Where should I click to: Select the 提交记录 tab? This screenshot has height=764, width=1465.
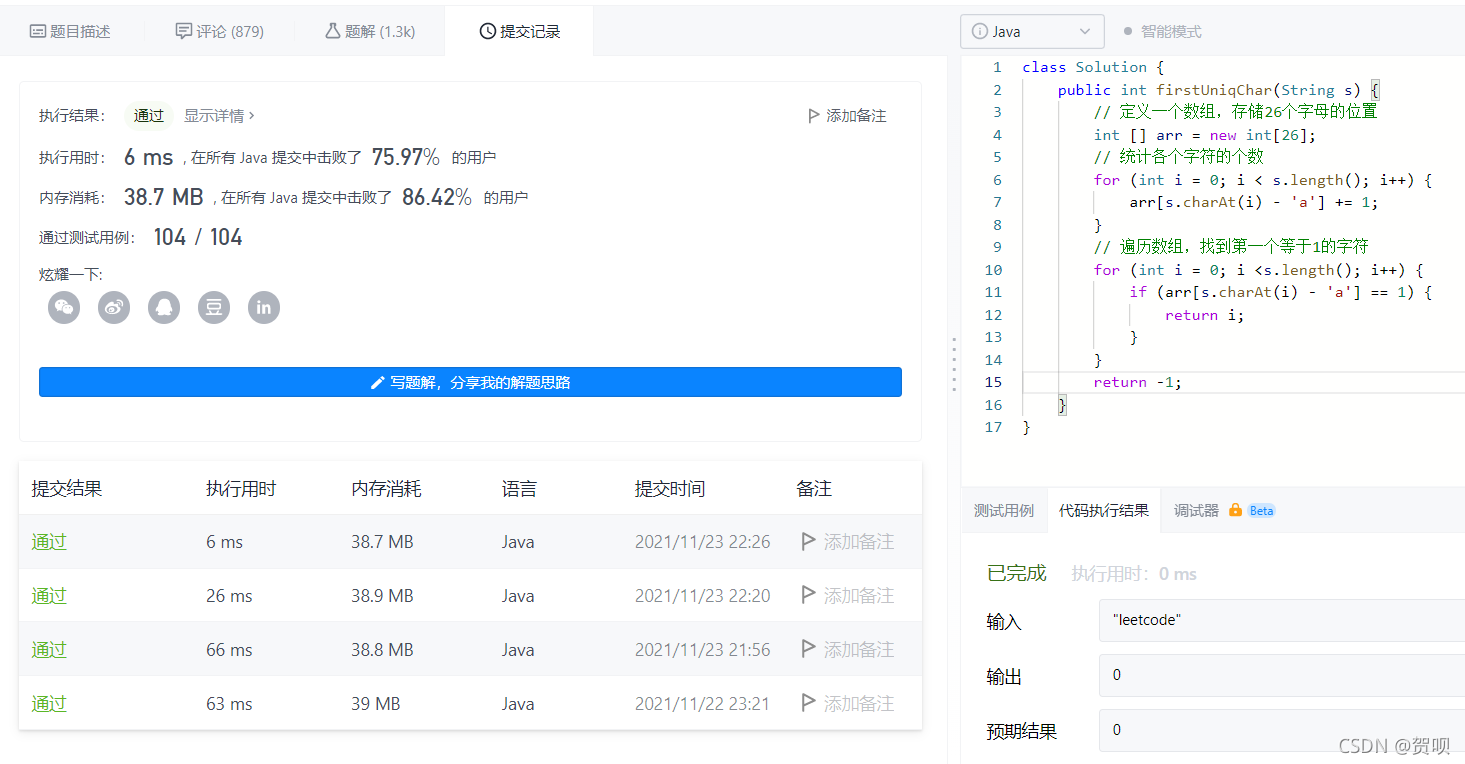coord(519,32)
